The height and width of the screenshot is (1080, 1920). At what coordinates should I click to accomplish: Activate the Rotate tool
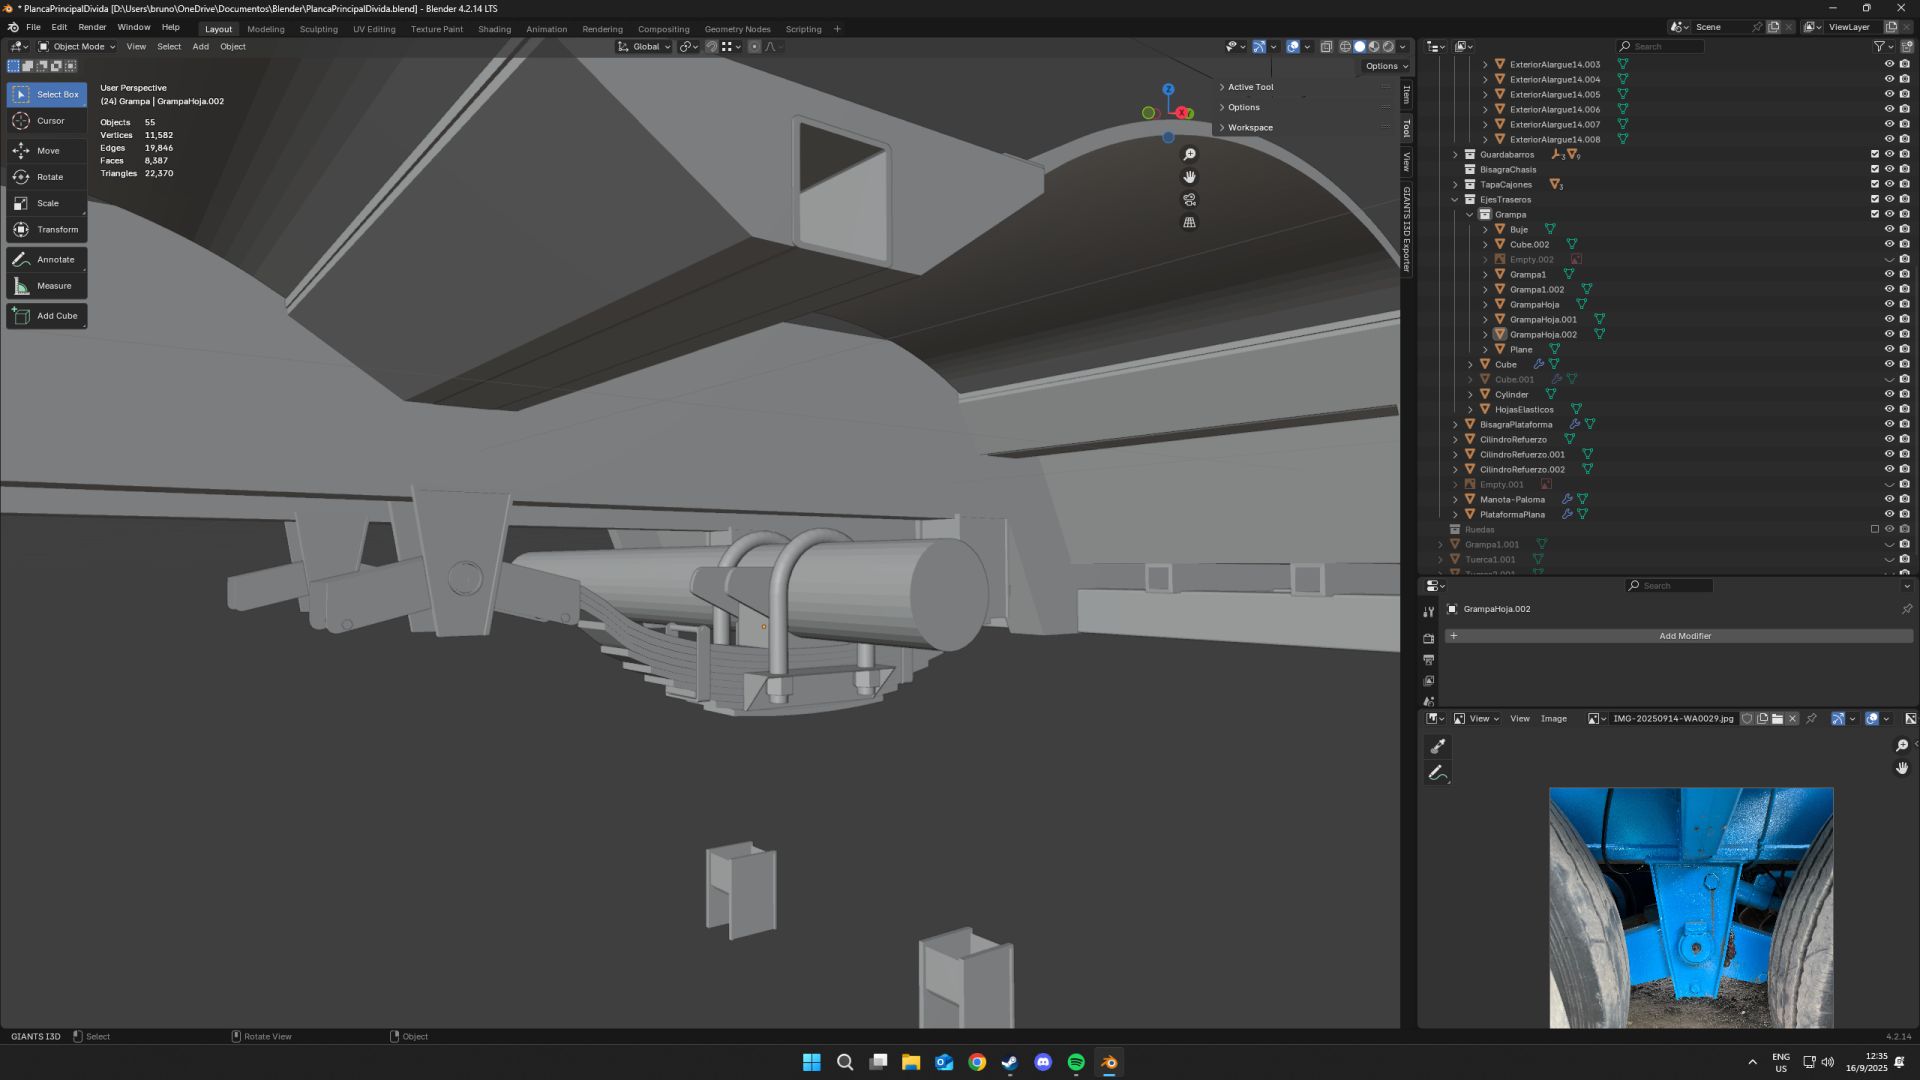pos(47,177)
